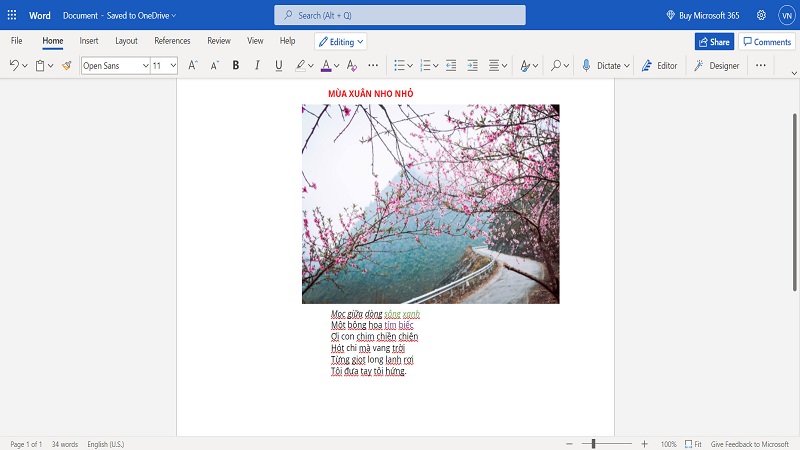
Task: Expand highlight color dropdown arrow
Action: tap(311, 66)
